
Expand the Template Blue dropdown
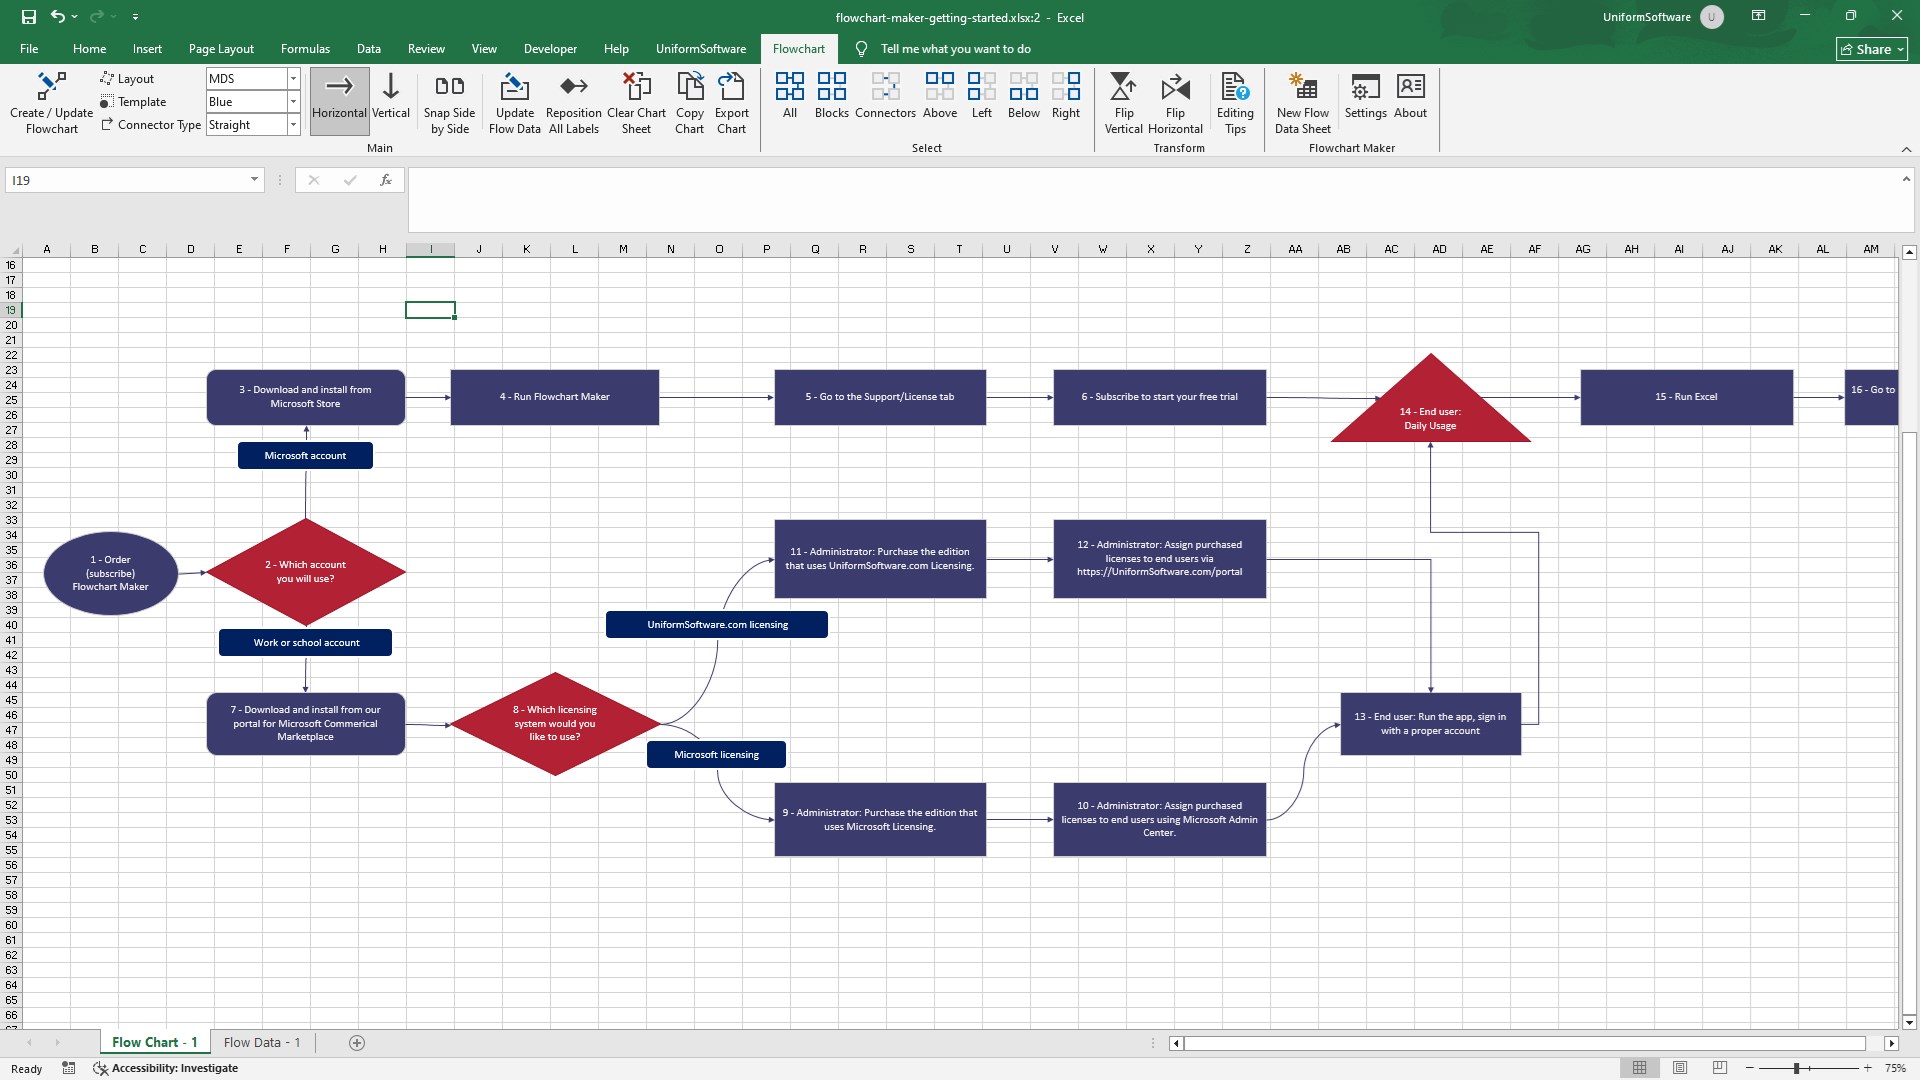[293, 102]
